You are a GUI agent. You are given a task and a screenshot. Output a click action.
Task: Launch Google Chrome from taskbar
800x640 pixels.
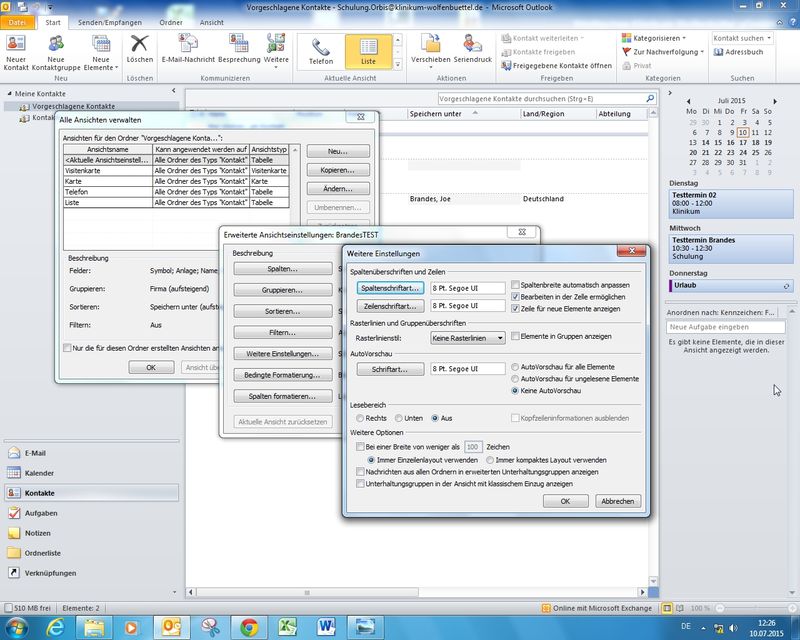pos(248,626)
